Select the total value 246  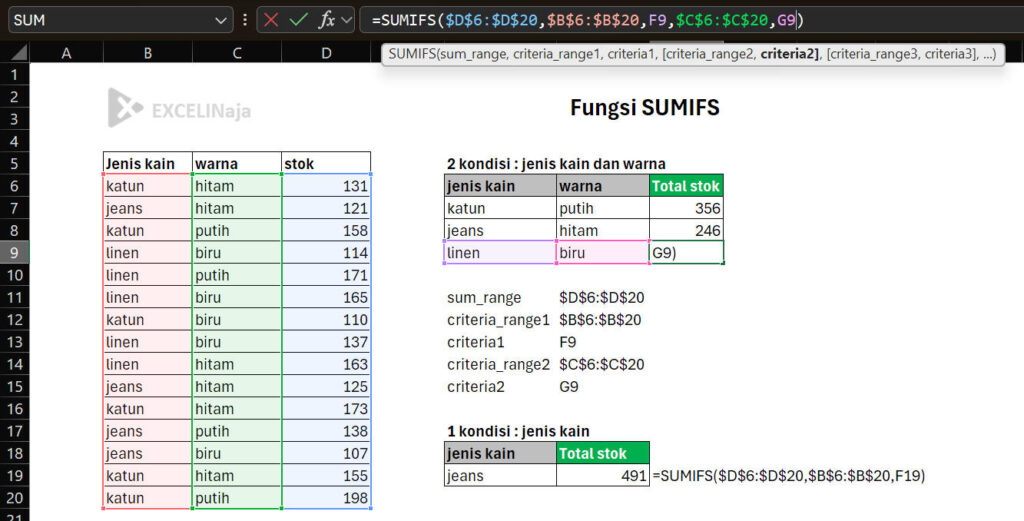[x=686, y=230]
